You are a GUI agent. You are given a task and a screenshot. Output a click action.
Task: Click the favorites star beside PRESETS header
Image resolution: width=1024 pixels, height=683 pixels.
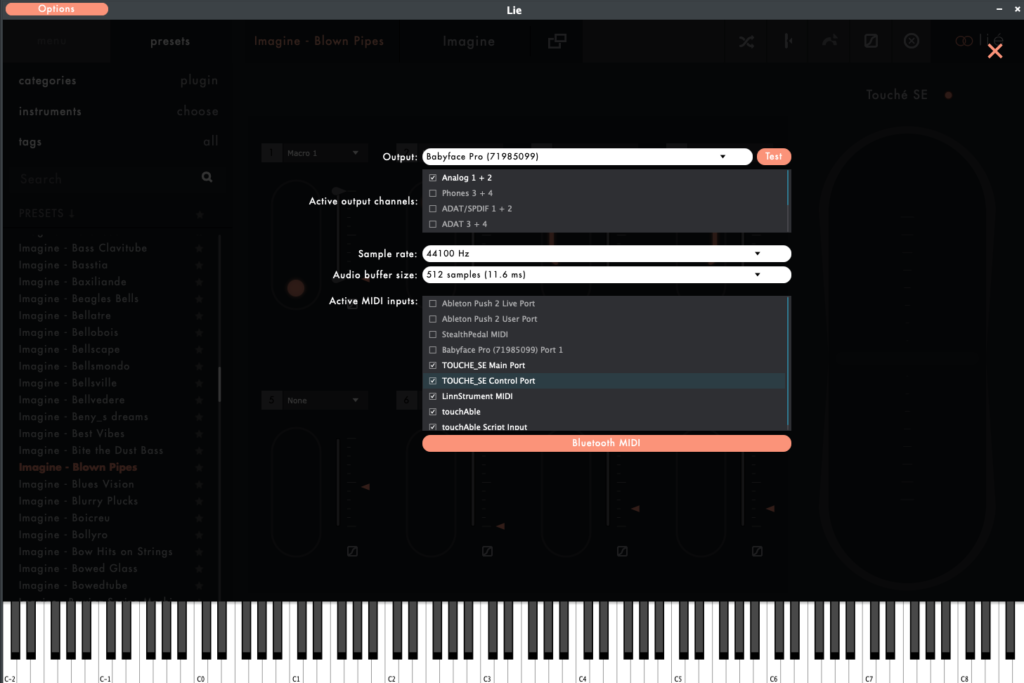pyautogui.click(x=200, y=214)
